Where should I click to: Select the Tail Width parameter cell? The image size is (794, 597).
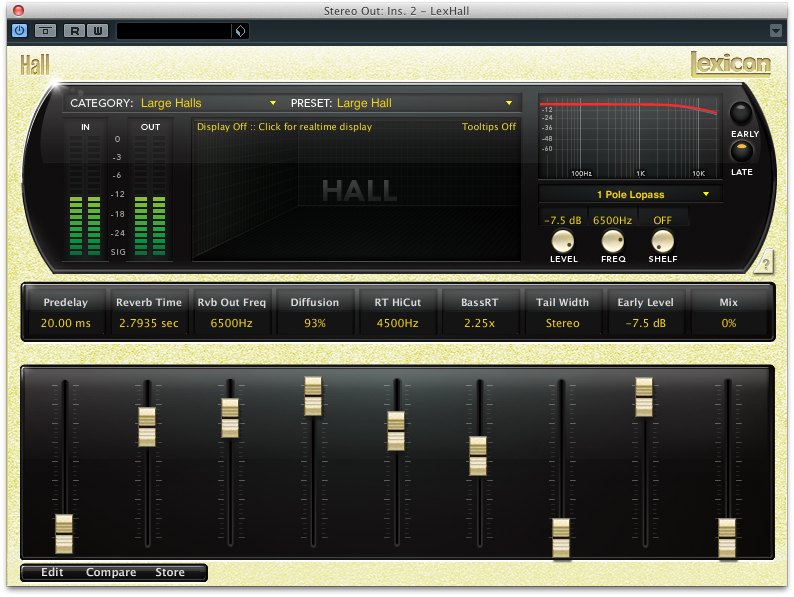point(563,312)
